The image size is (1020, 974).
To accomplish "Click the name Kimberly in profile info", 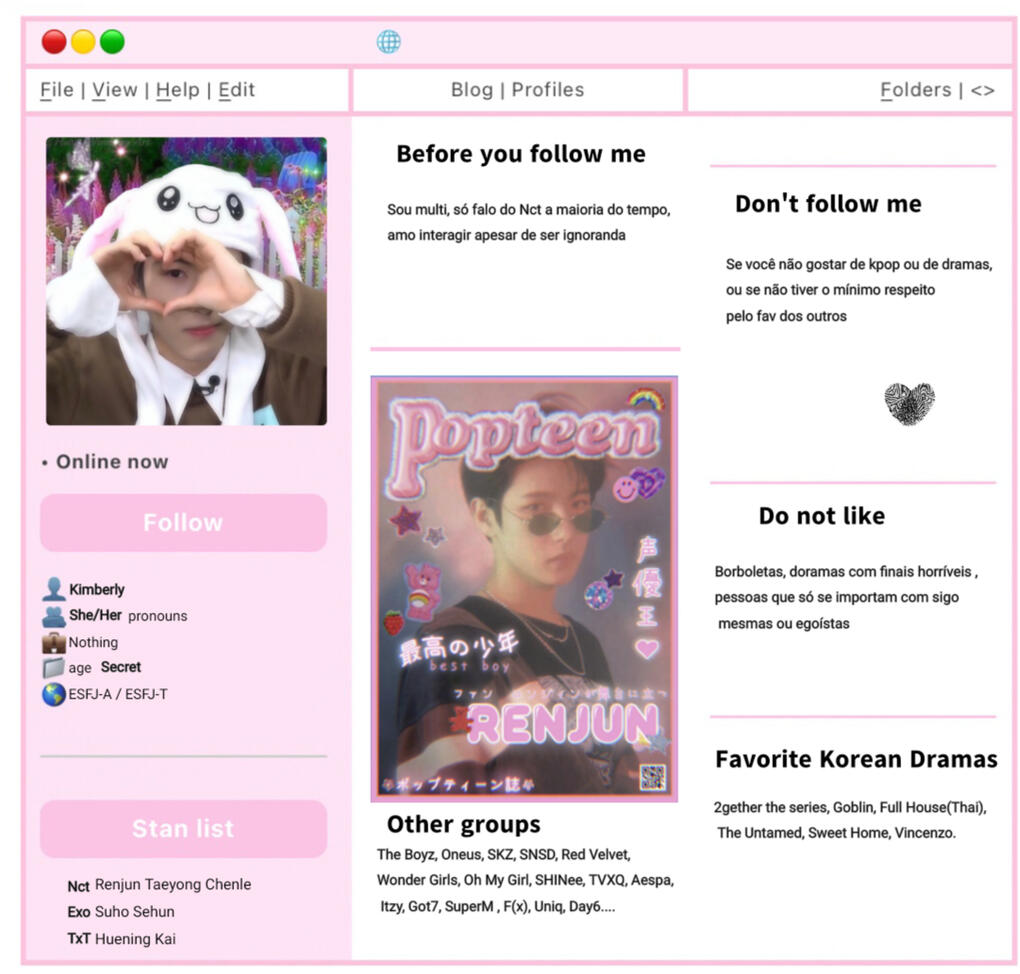I will (x=97, y=589).
